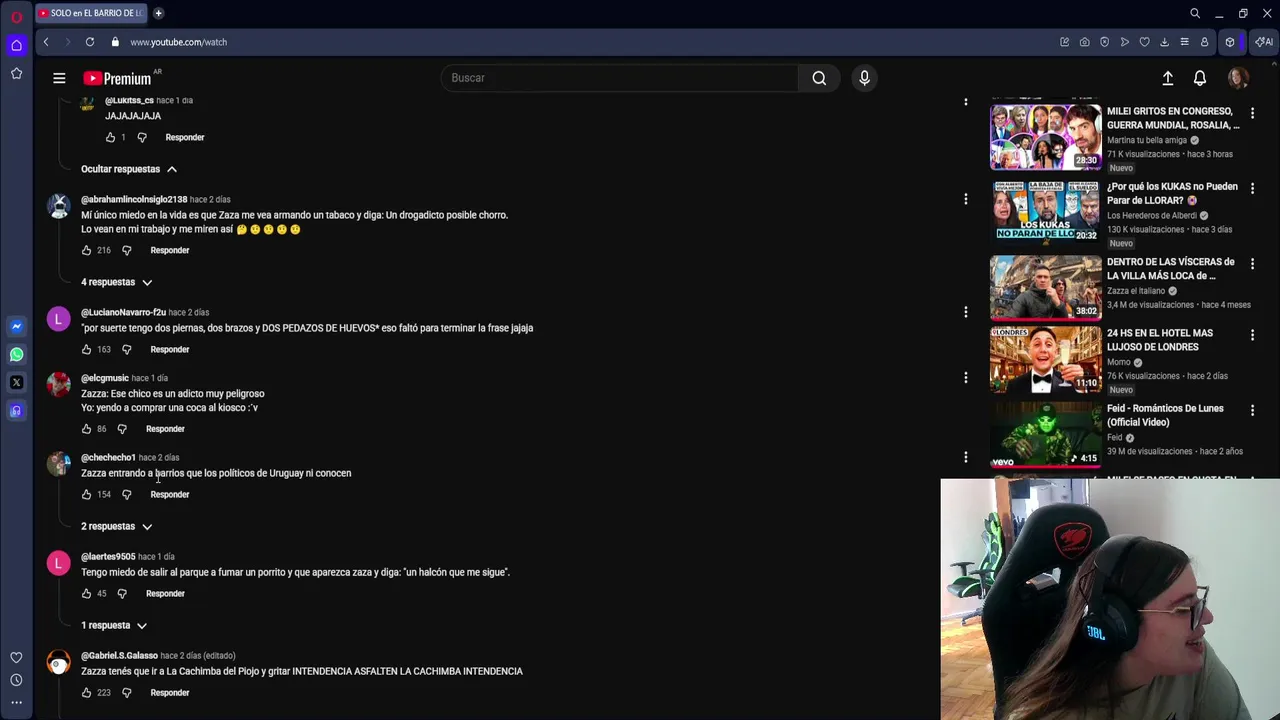This screenshot has height=720, width=1280.
Task: Open YouTube upload/create icon
Action: [x=1168, y=78]
